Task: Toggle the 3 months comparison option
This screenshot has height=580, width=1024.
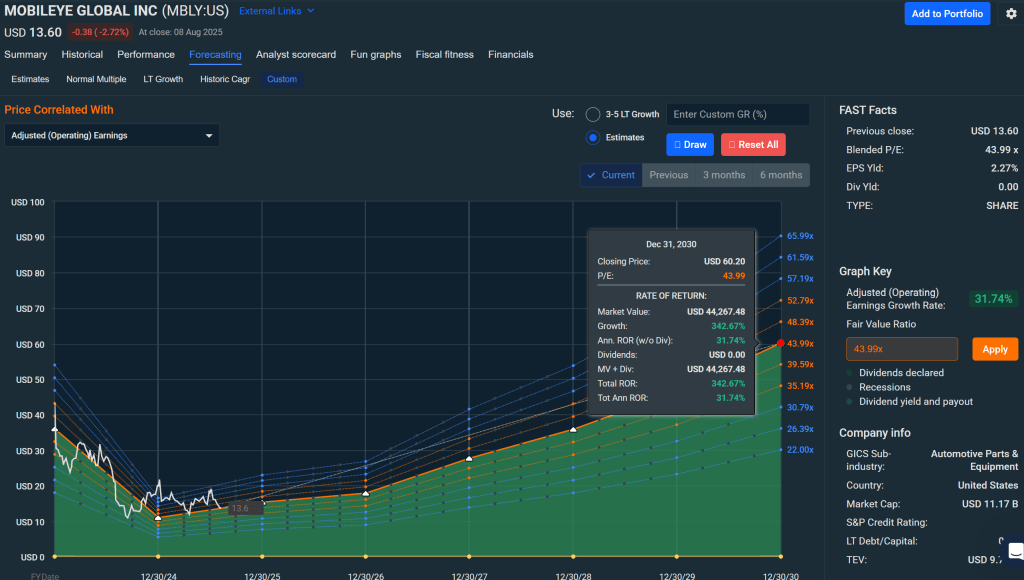Action: 723,175
